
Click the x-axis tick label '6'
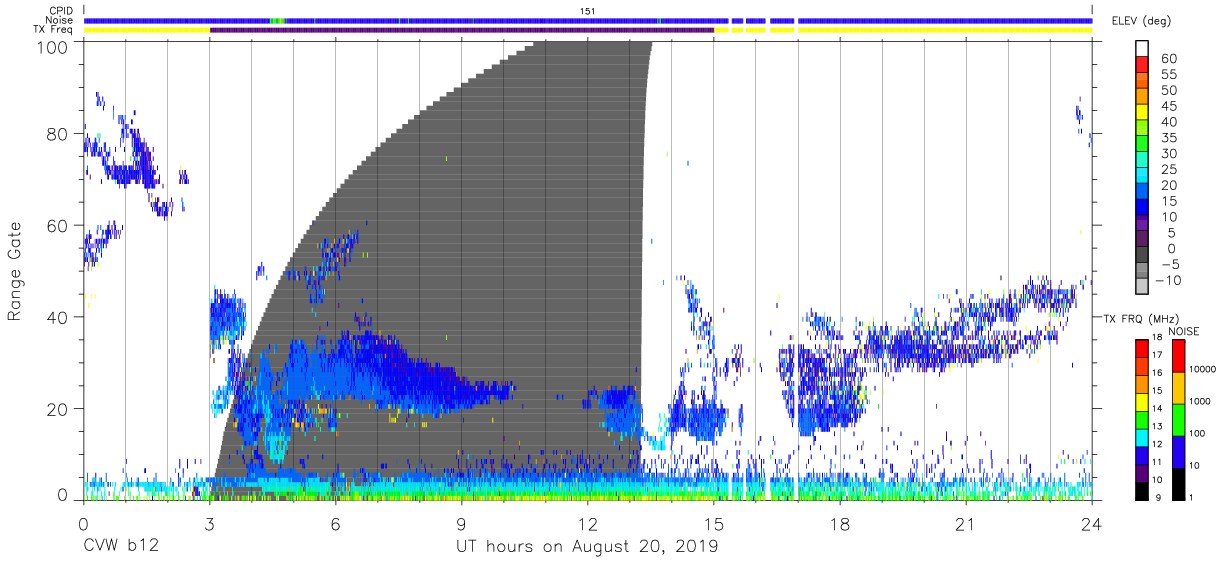[x=335, y=524]
